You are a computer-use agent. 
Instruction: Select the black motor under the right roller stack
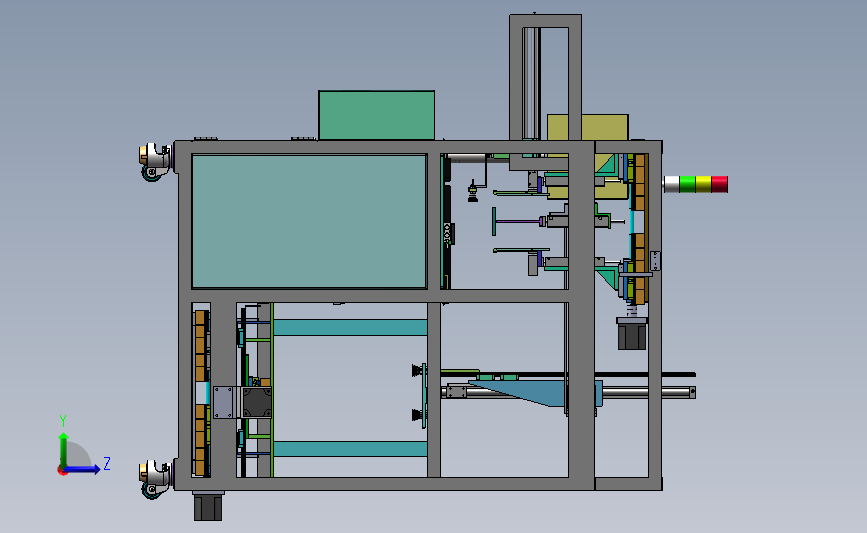[631, 333]
